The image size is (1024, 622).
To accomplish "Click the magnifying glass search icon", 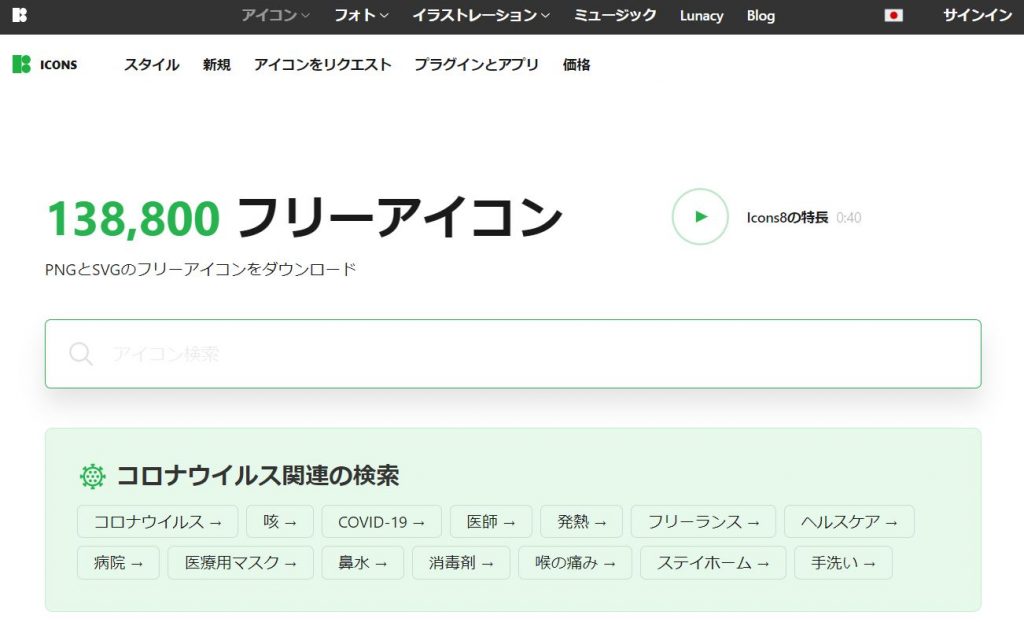I will (81, 354).
